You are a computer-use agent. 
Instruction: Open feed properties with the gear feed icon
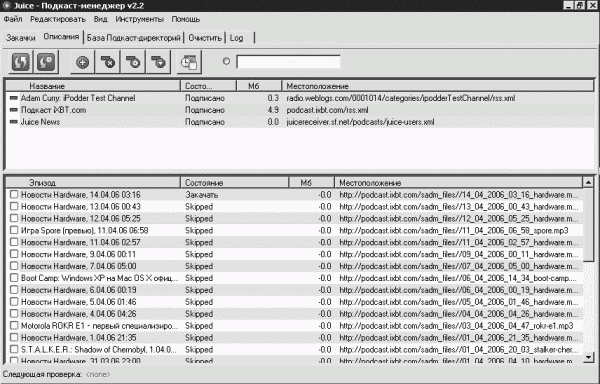point(133,62)
